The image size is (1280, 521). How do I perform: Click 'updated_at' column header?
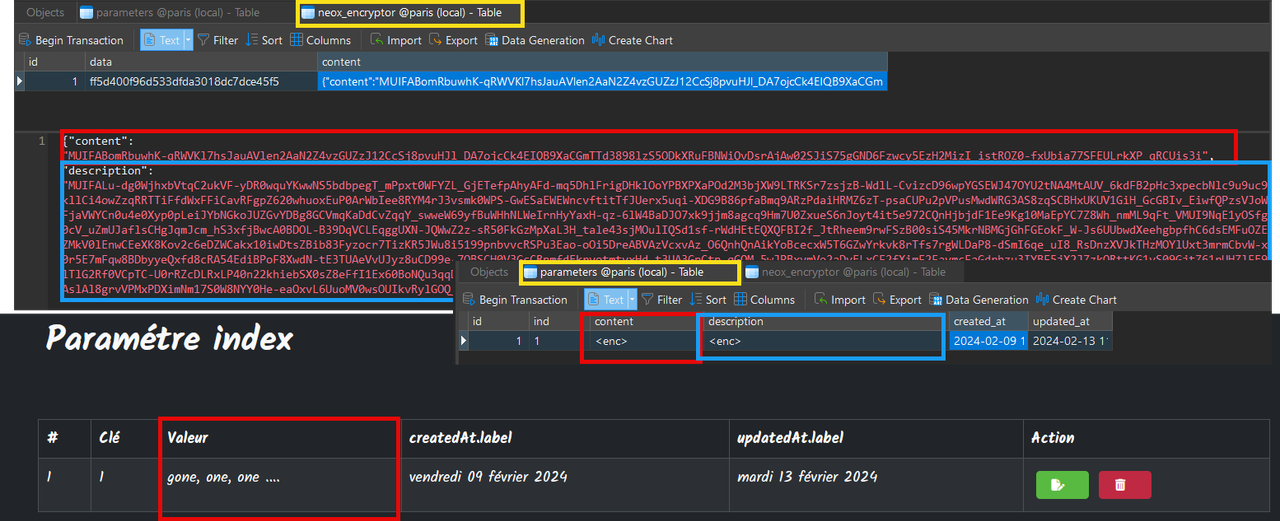(1070, 321)
